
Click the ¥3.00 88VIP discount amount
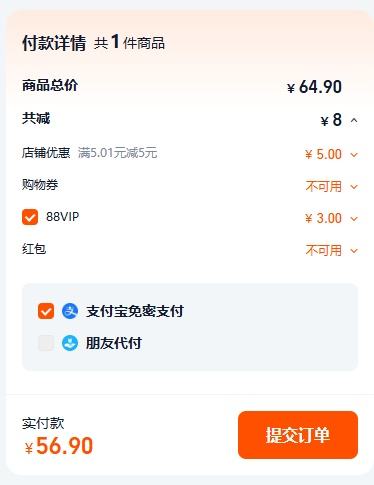323,218
